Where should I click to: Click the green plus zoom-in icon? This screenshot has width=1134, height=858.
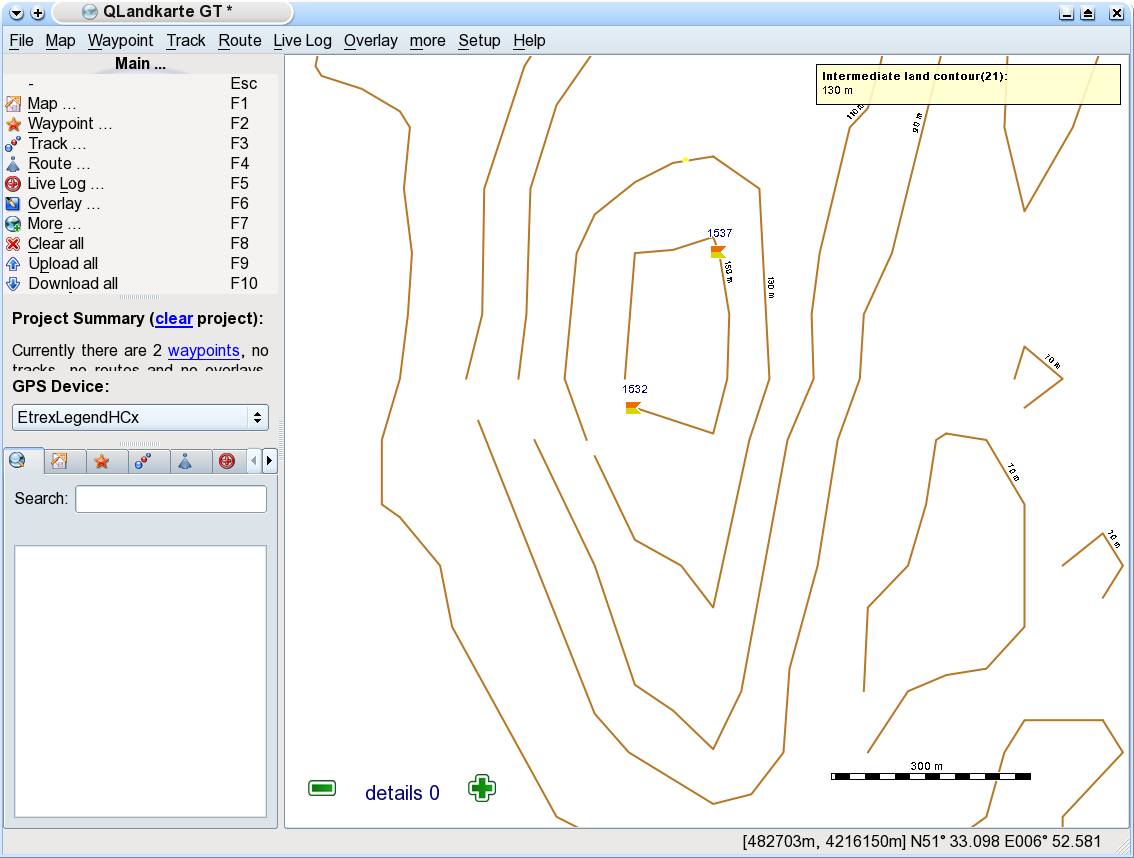pyautogui.click(x=482, y=788)
